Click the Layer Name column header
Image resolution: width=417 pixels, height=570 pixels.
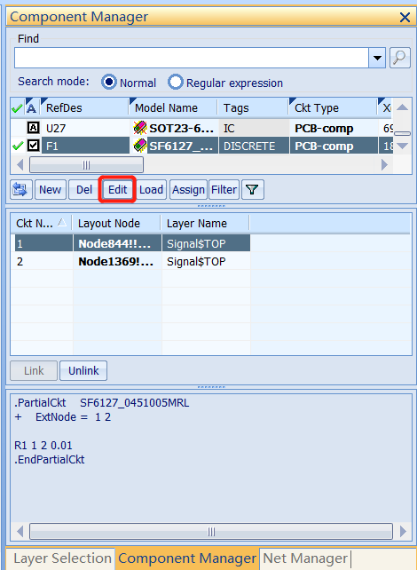[x=205, y=223]
